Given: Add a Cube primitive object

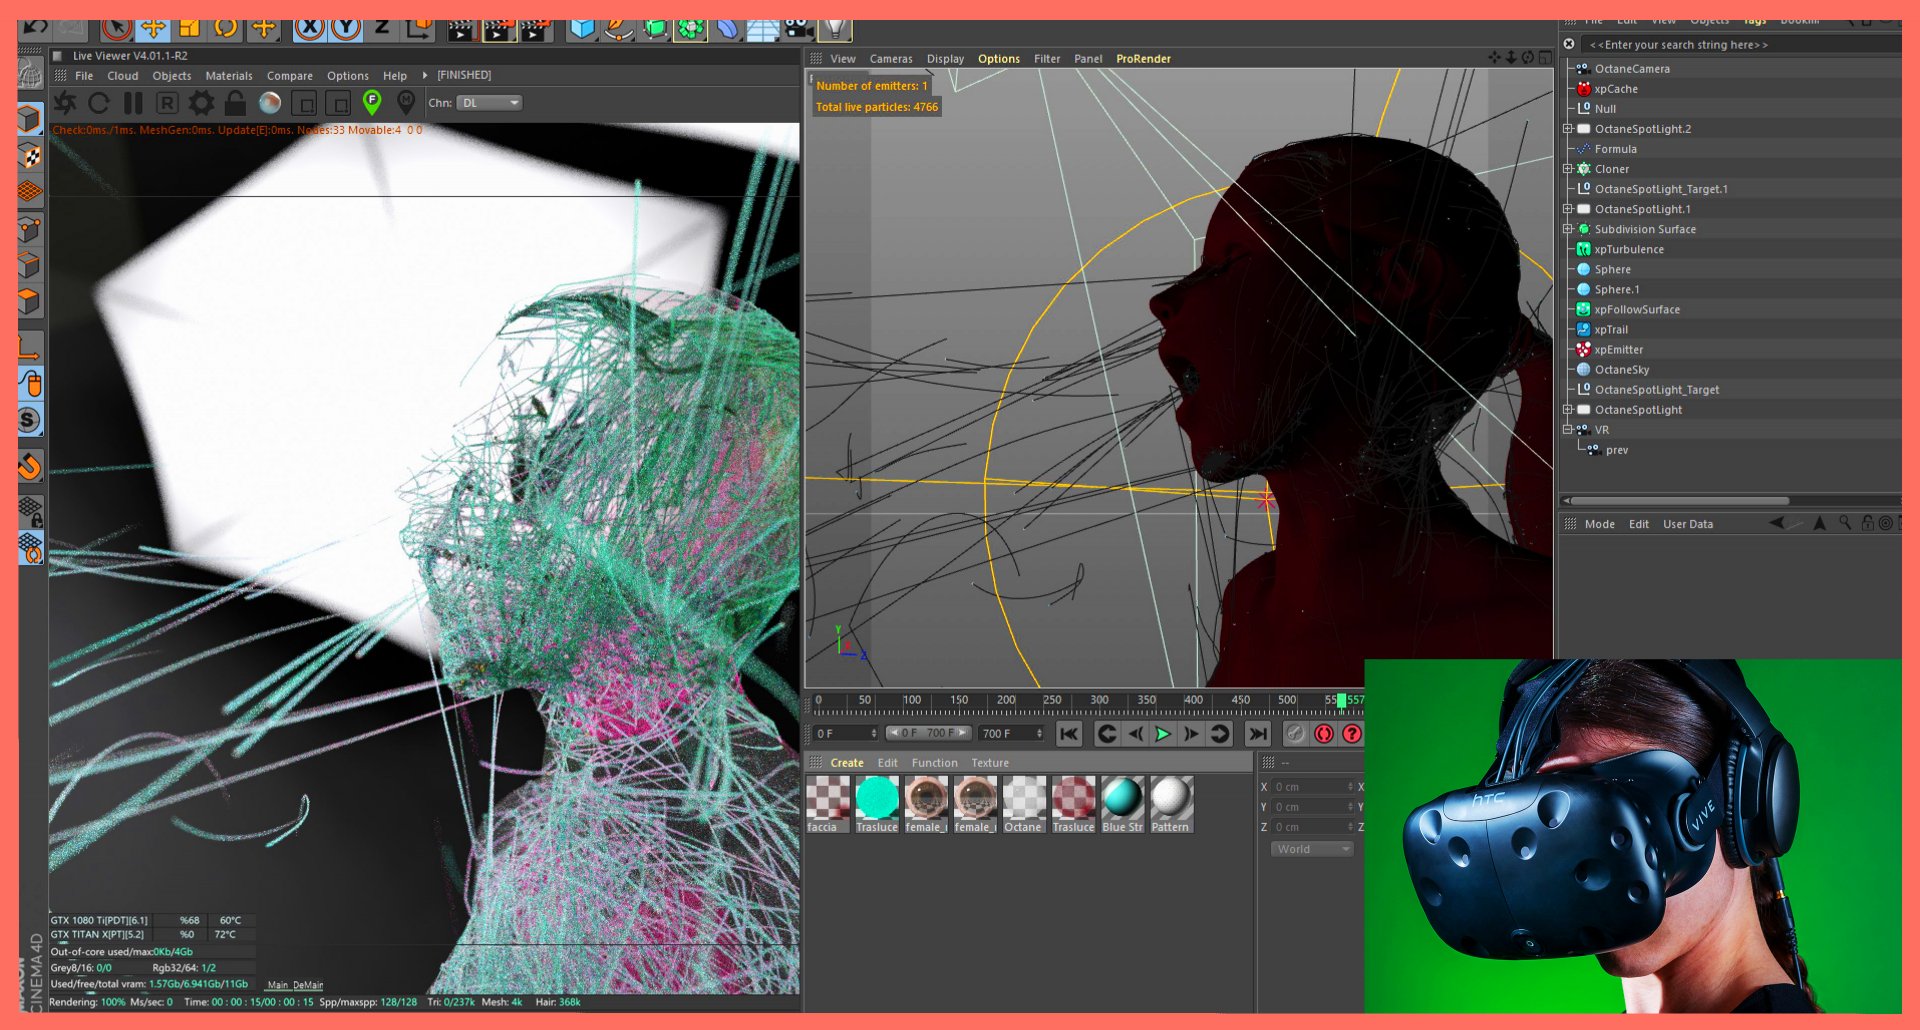Looking at the screenshot, I should pos(581,29).
